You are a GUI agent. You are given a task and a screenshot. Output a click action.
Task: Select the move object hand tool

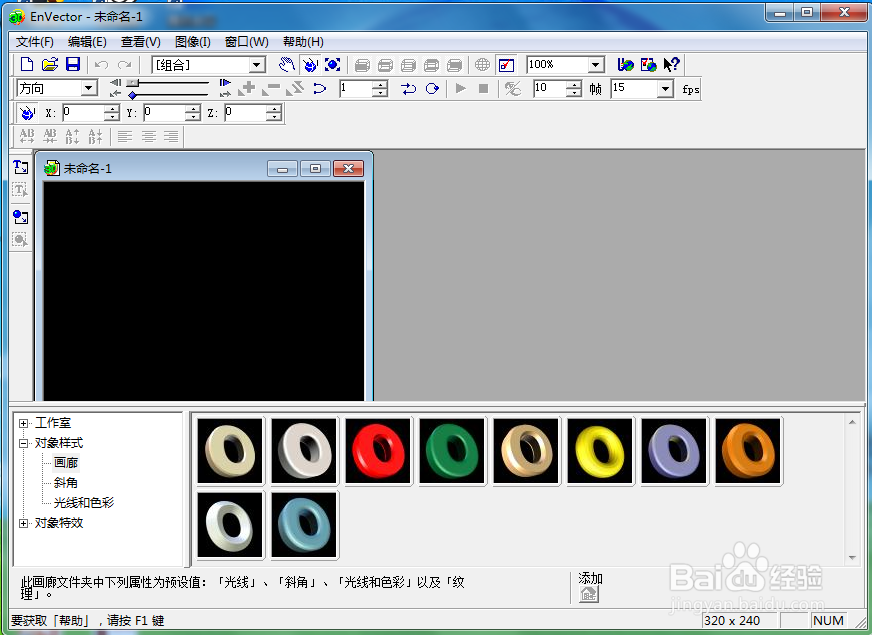coord(286,65)
